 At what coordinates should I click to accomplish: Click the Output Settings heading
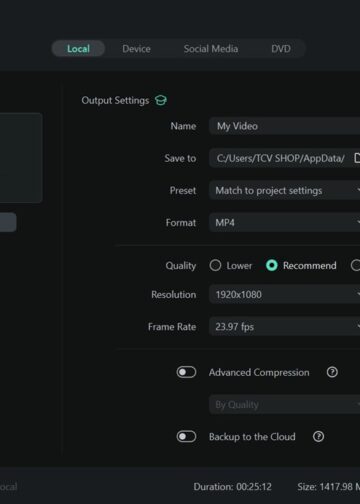[115, 100]
